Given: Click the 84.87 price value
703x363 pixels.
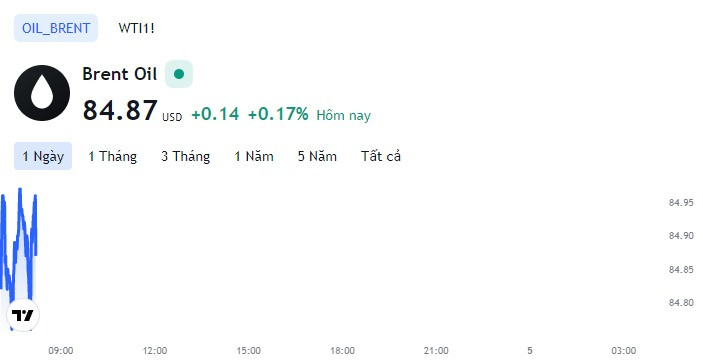Looking at the screenshot, I should (120, 110).
